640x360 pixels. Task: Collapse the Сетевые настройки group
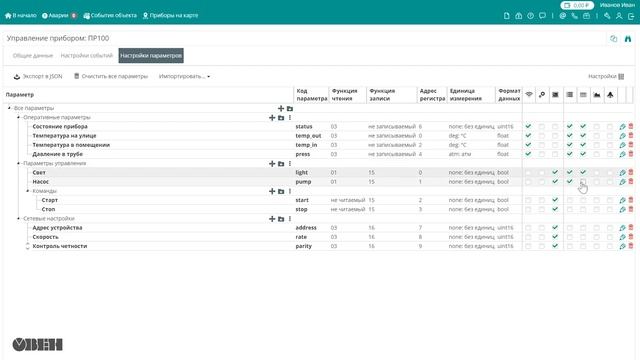(x=18, y=218)
